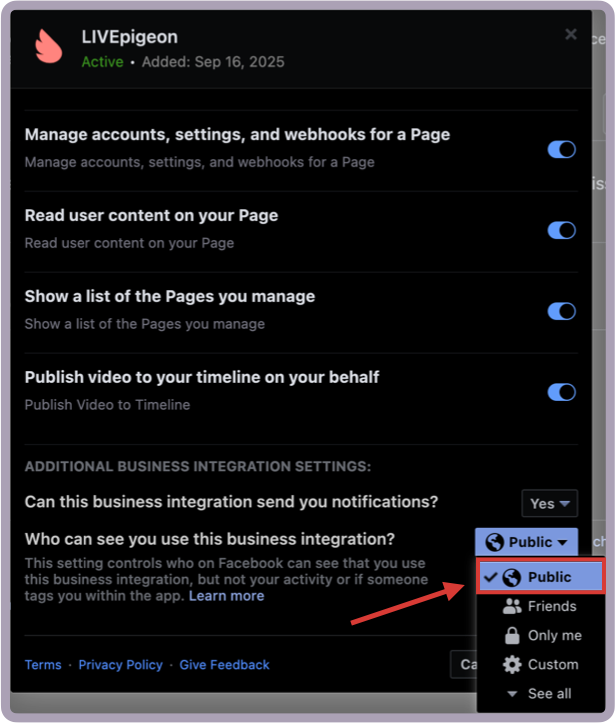This screenshot has height=723, width=615.
Task: Click the LIVEpigeon flame logo icon
Action: 49,47
